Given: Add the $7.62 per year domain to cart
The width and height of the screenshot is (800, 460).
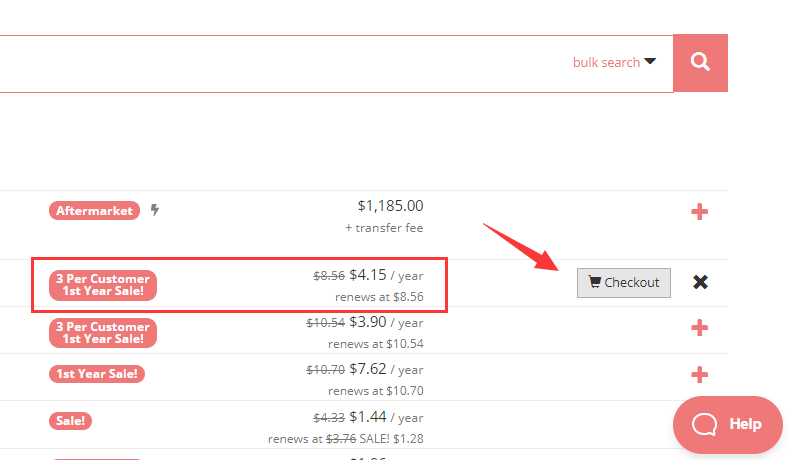Looking at the screenshot, I should [x=700, y=375].
